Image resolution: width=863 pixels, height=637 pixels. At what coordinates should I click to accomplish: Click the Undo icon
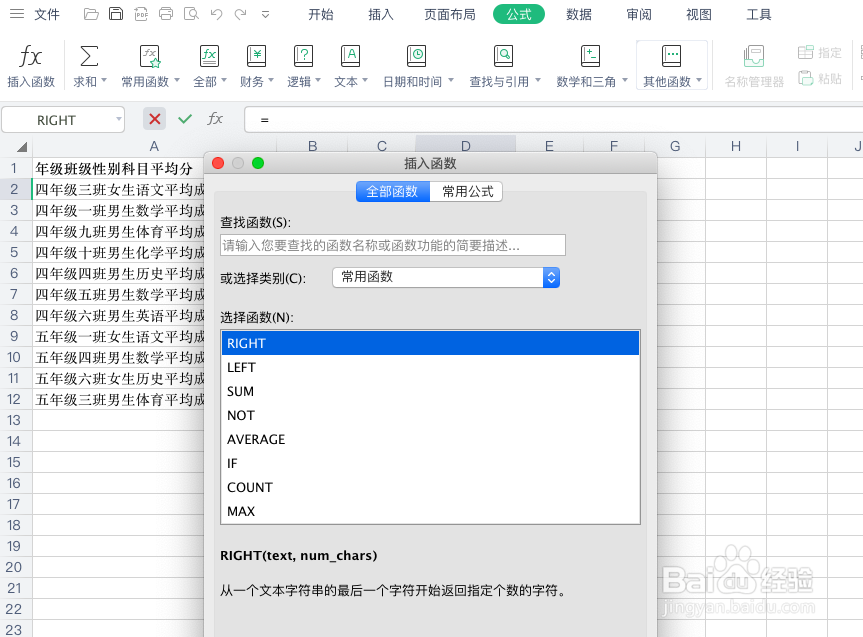point(215,13)
